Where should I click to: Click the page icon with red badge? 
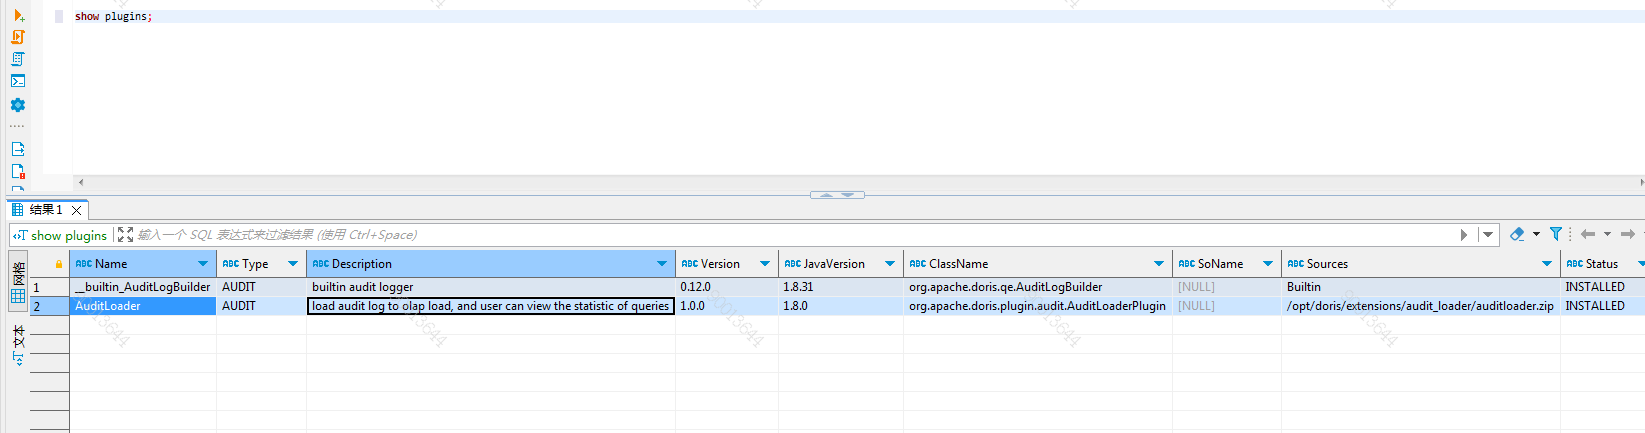coord(18,171)
